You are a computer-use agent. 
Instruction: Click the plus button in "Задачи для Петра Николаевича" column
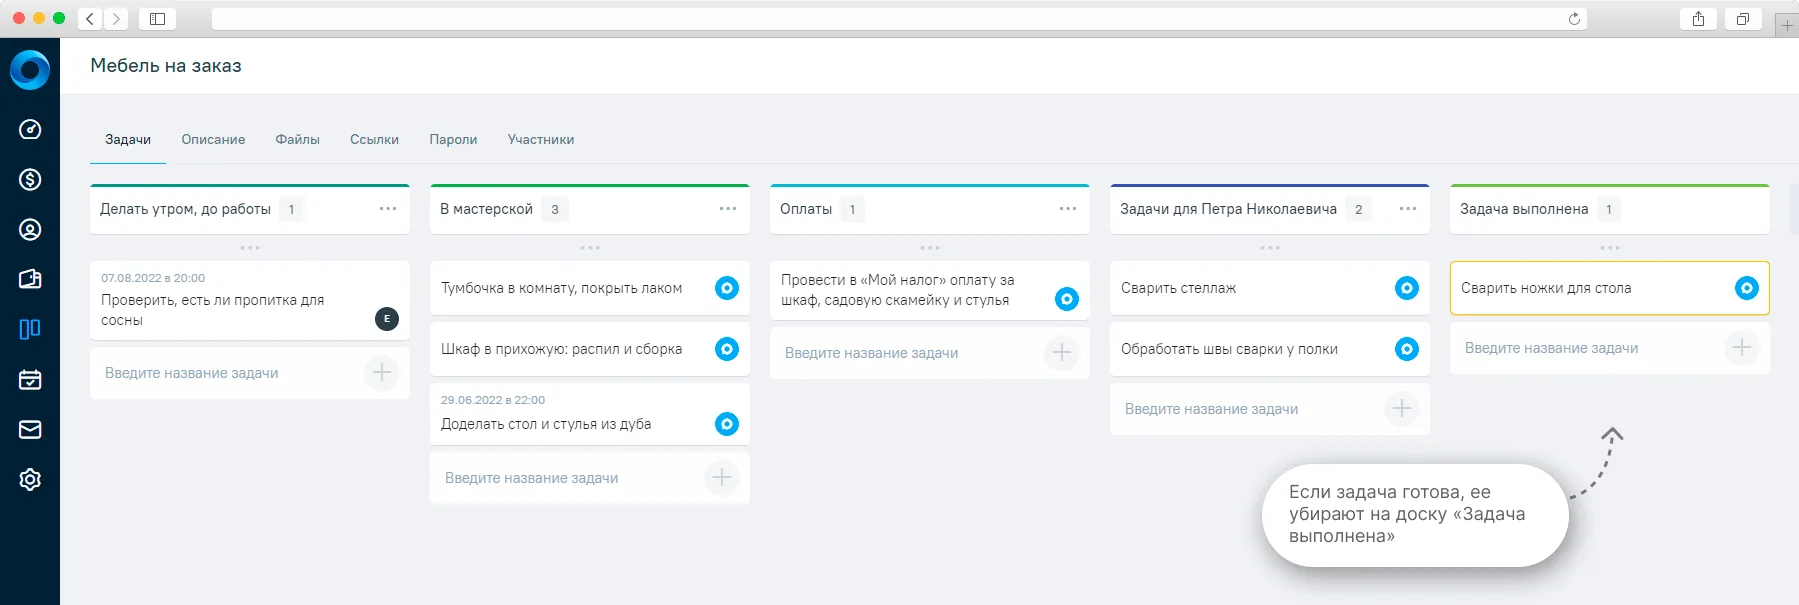coord(1402,408)
